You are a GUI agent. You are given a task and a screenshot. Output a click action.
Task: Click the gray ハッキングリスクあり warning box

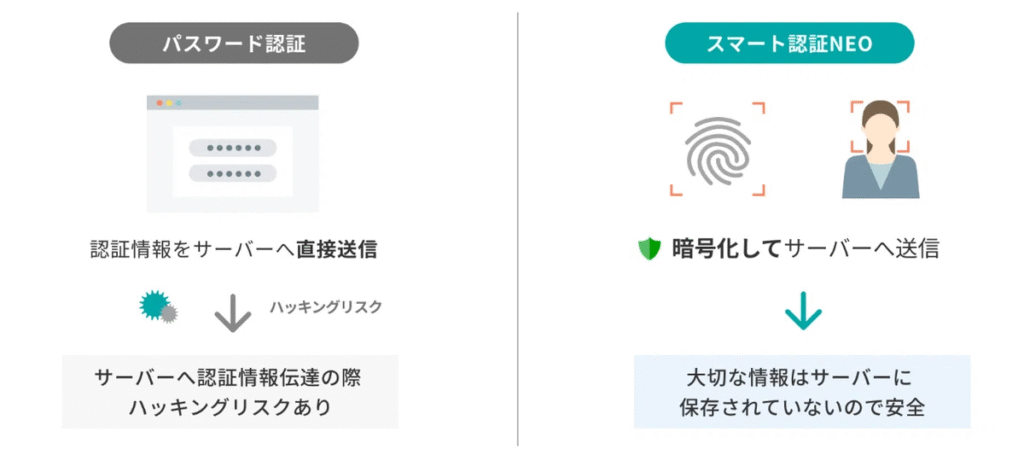(229, 392)
